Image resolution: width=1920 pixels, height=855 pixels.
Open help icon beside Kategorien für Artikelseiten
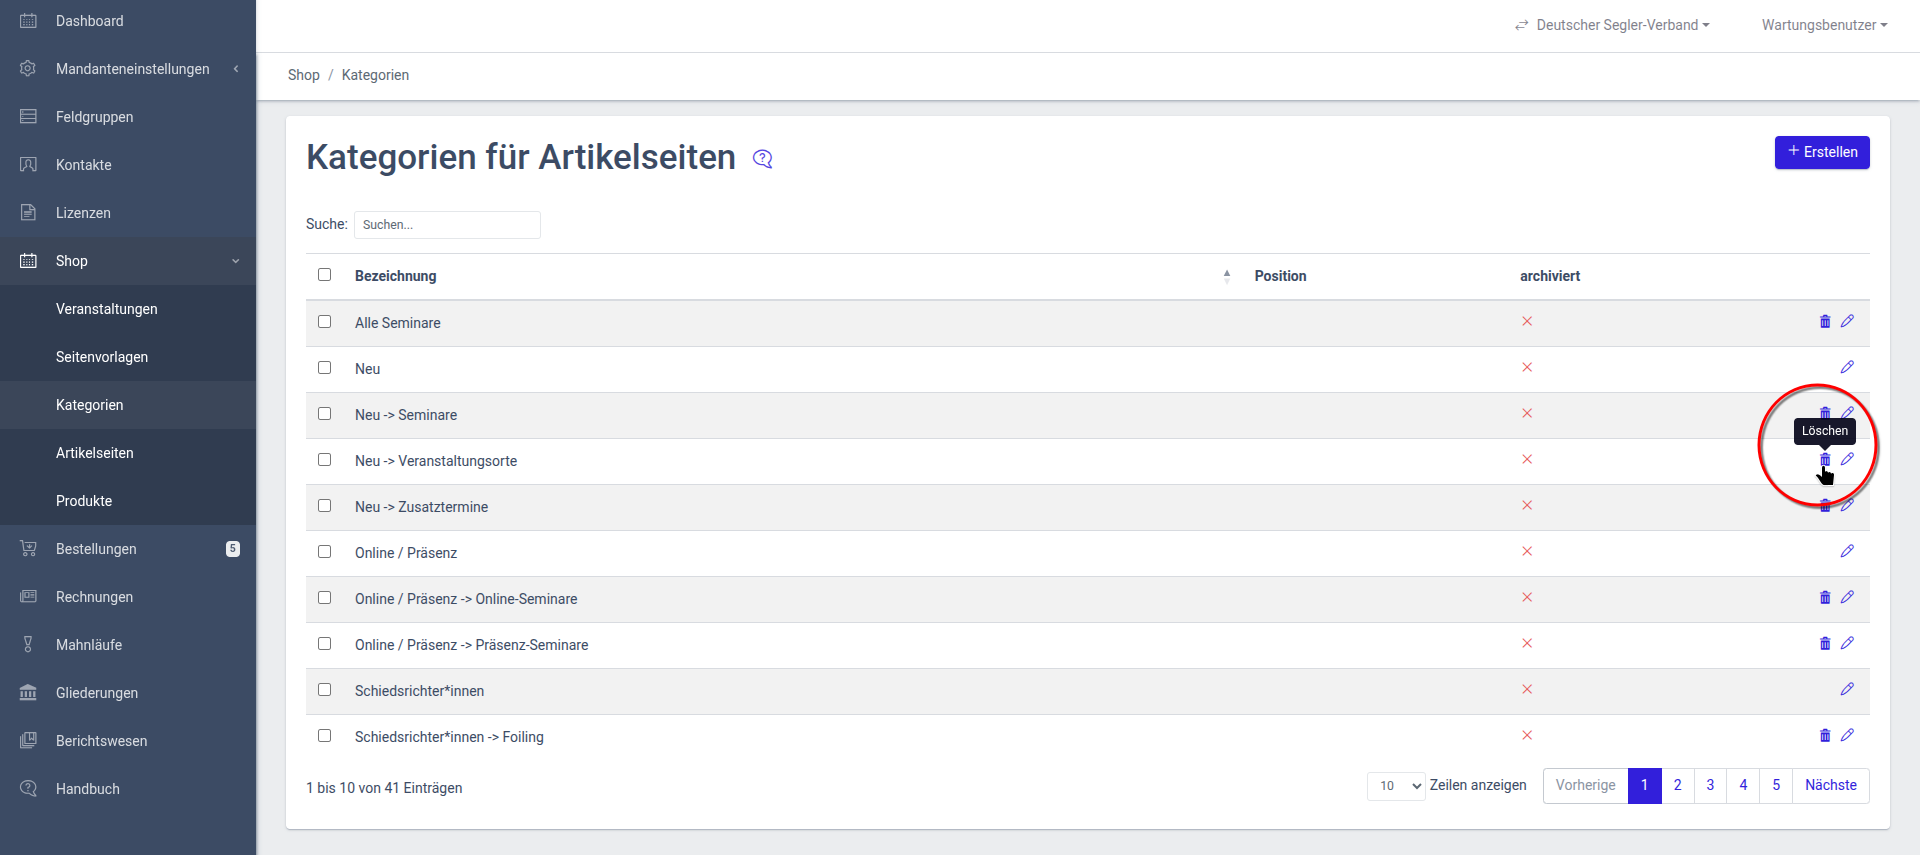(763, 159)
